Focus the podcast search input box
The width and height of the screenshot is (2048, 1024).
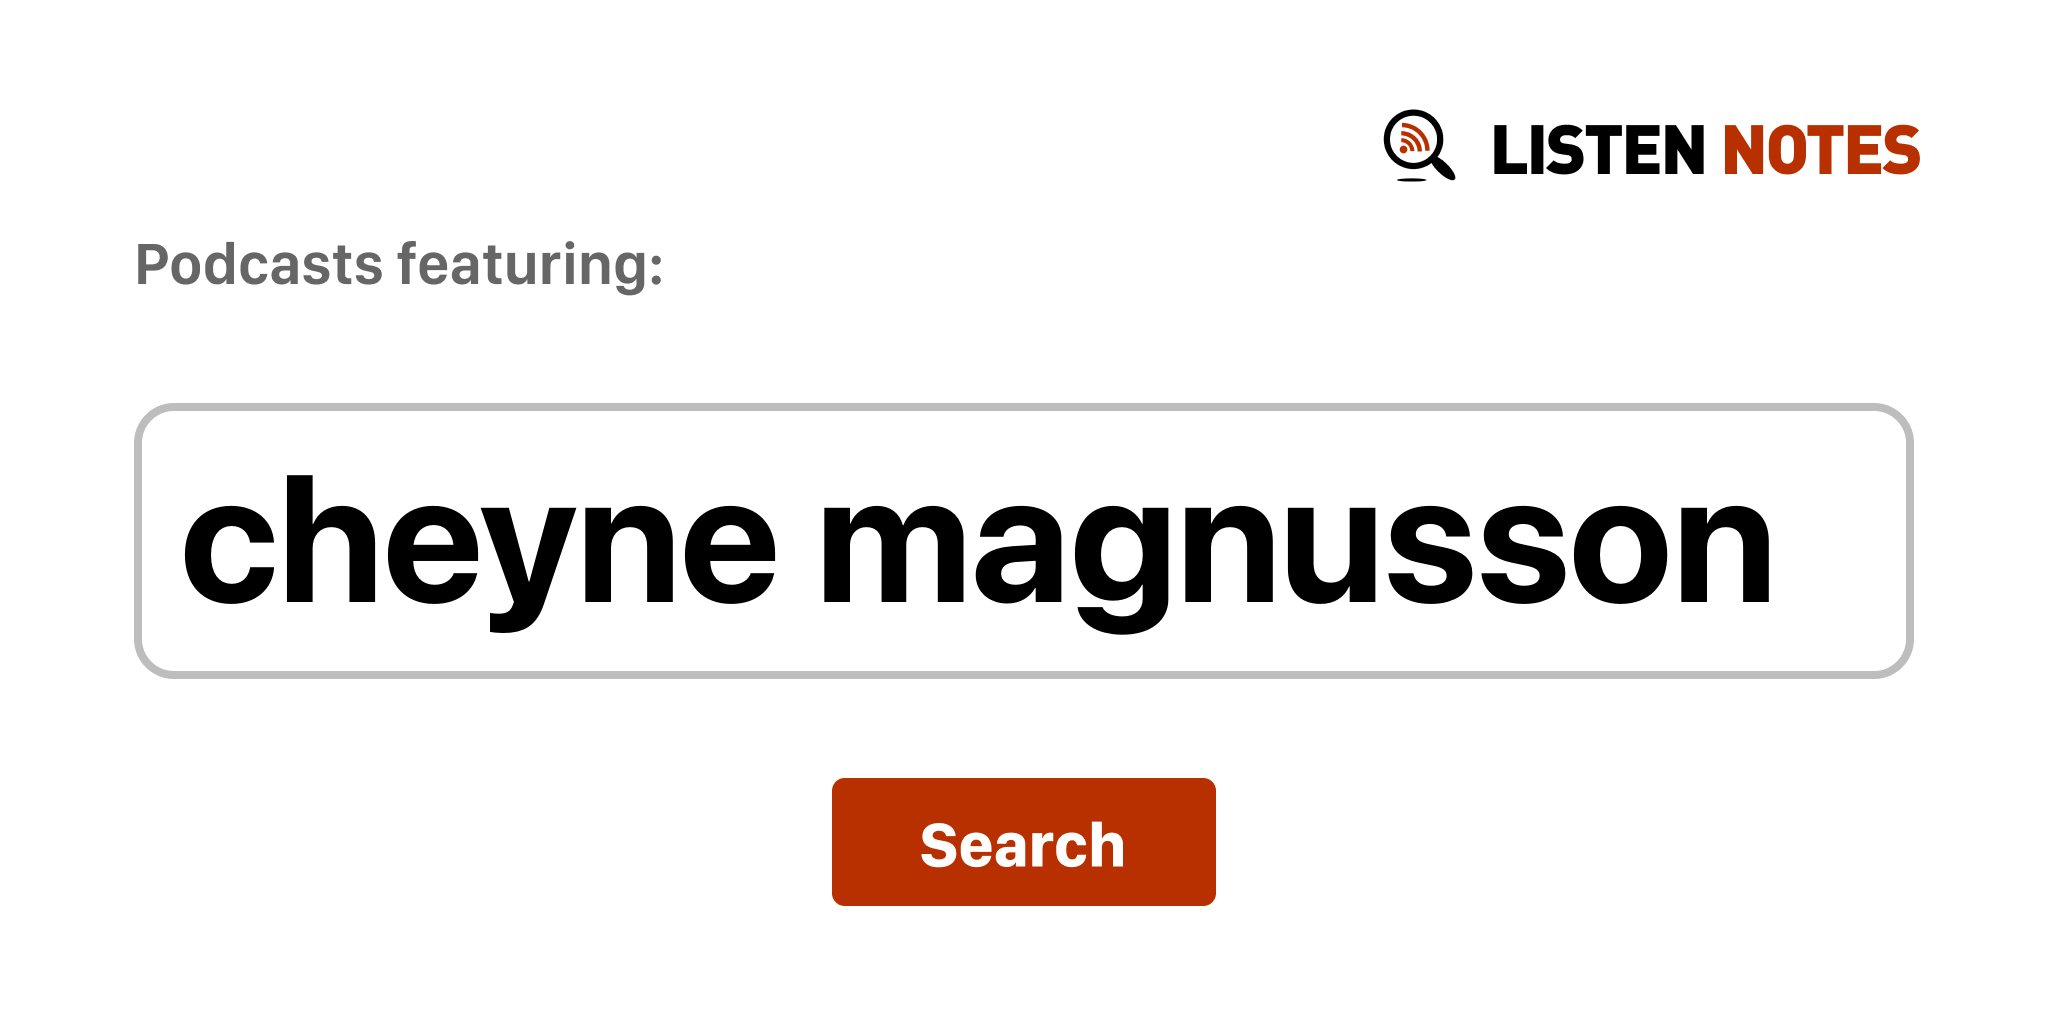click(x=1023, y=541)
